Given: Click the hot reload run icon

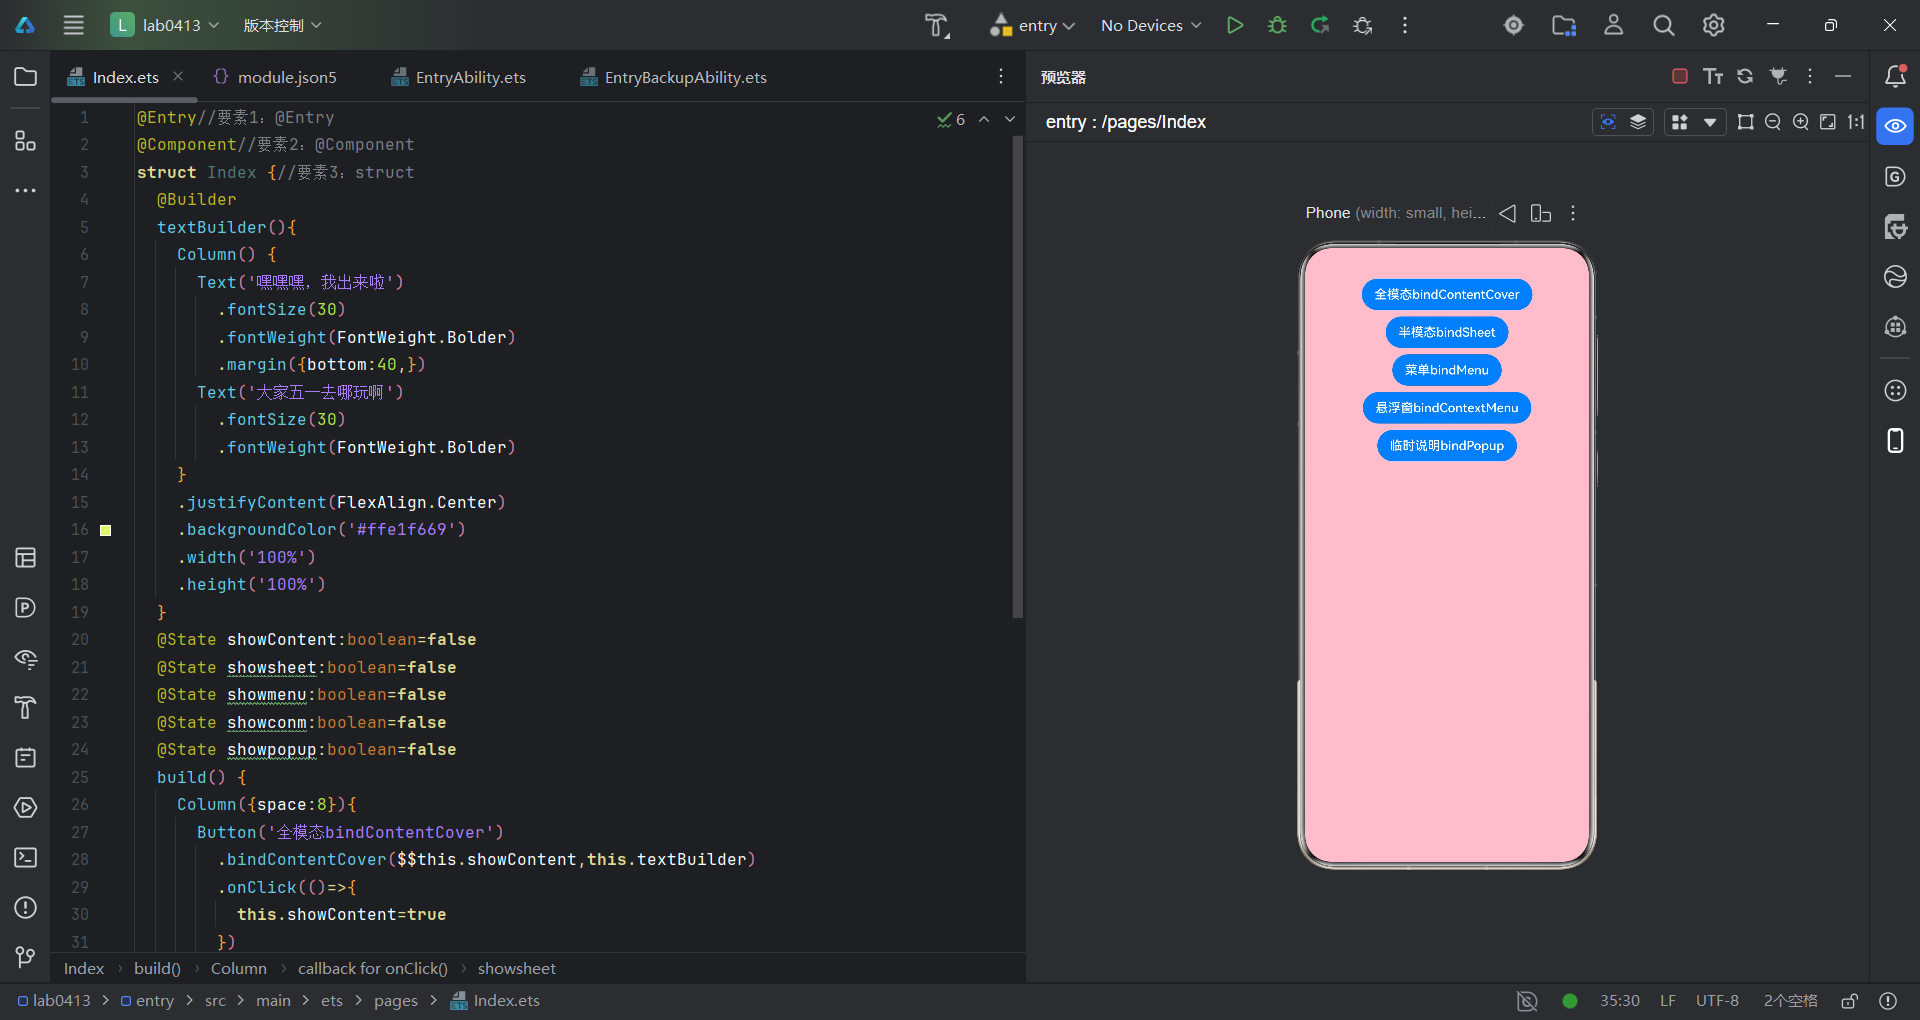Looking at the screenshot, I should click(1320, 25).
